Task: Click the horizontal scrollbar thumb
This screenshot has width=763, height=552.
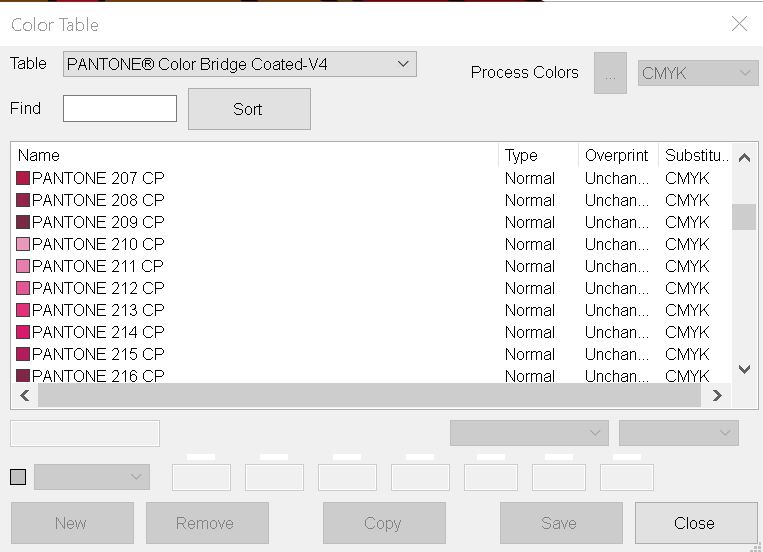Action: pos(369,395)
